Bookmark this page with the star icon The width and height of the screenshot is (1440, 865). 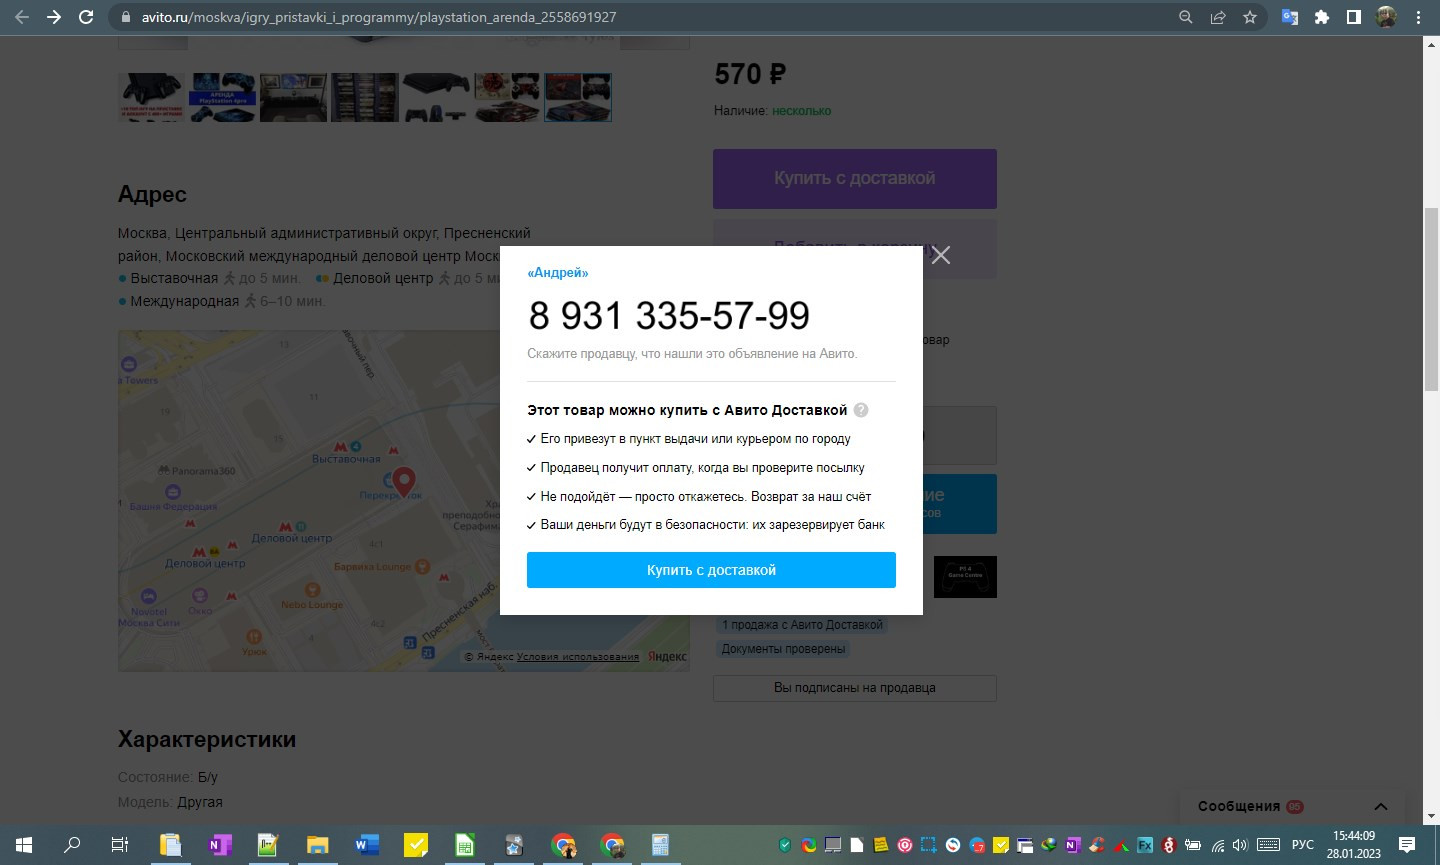coord(1250,17)
